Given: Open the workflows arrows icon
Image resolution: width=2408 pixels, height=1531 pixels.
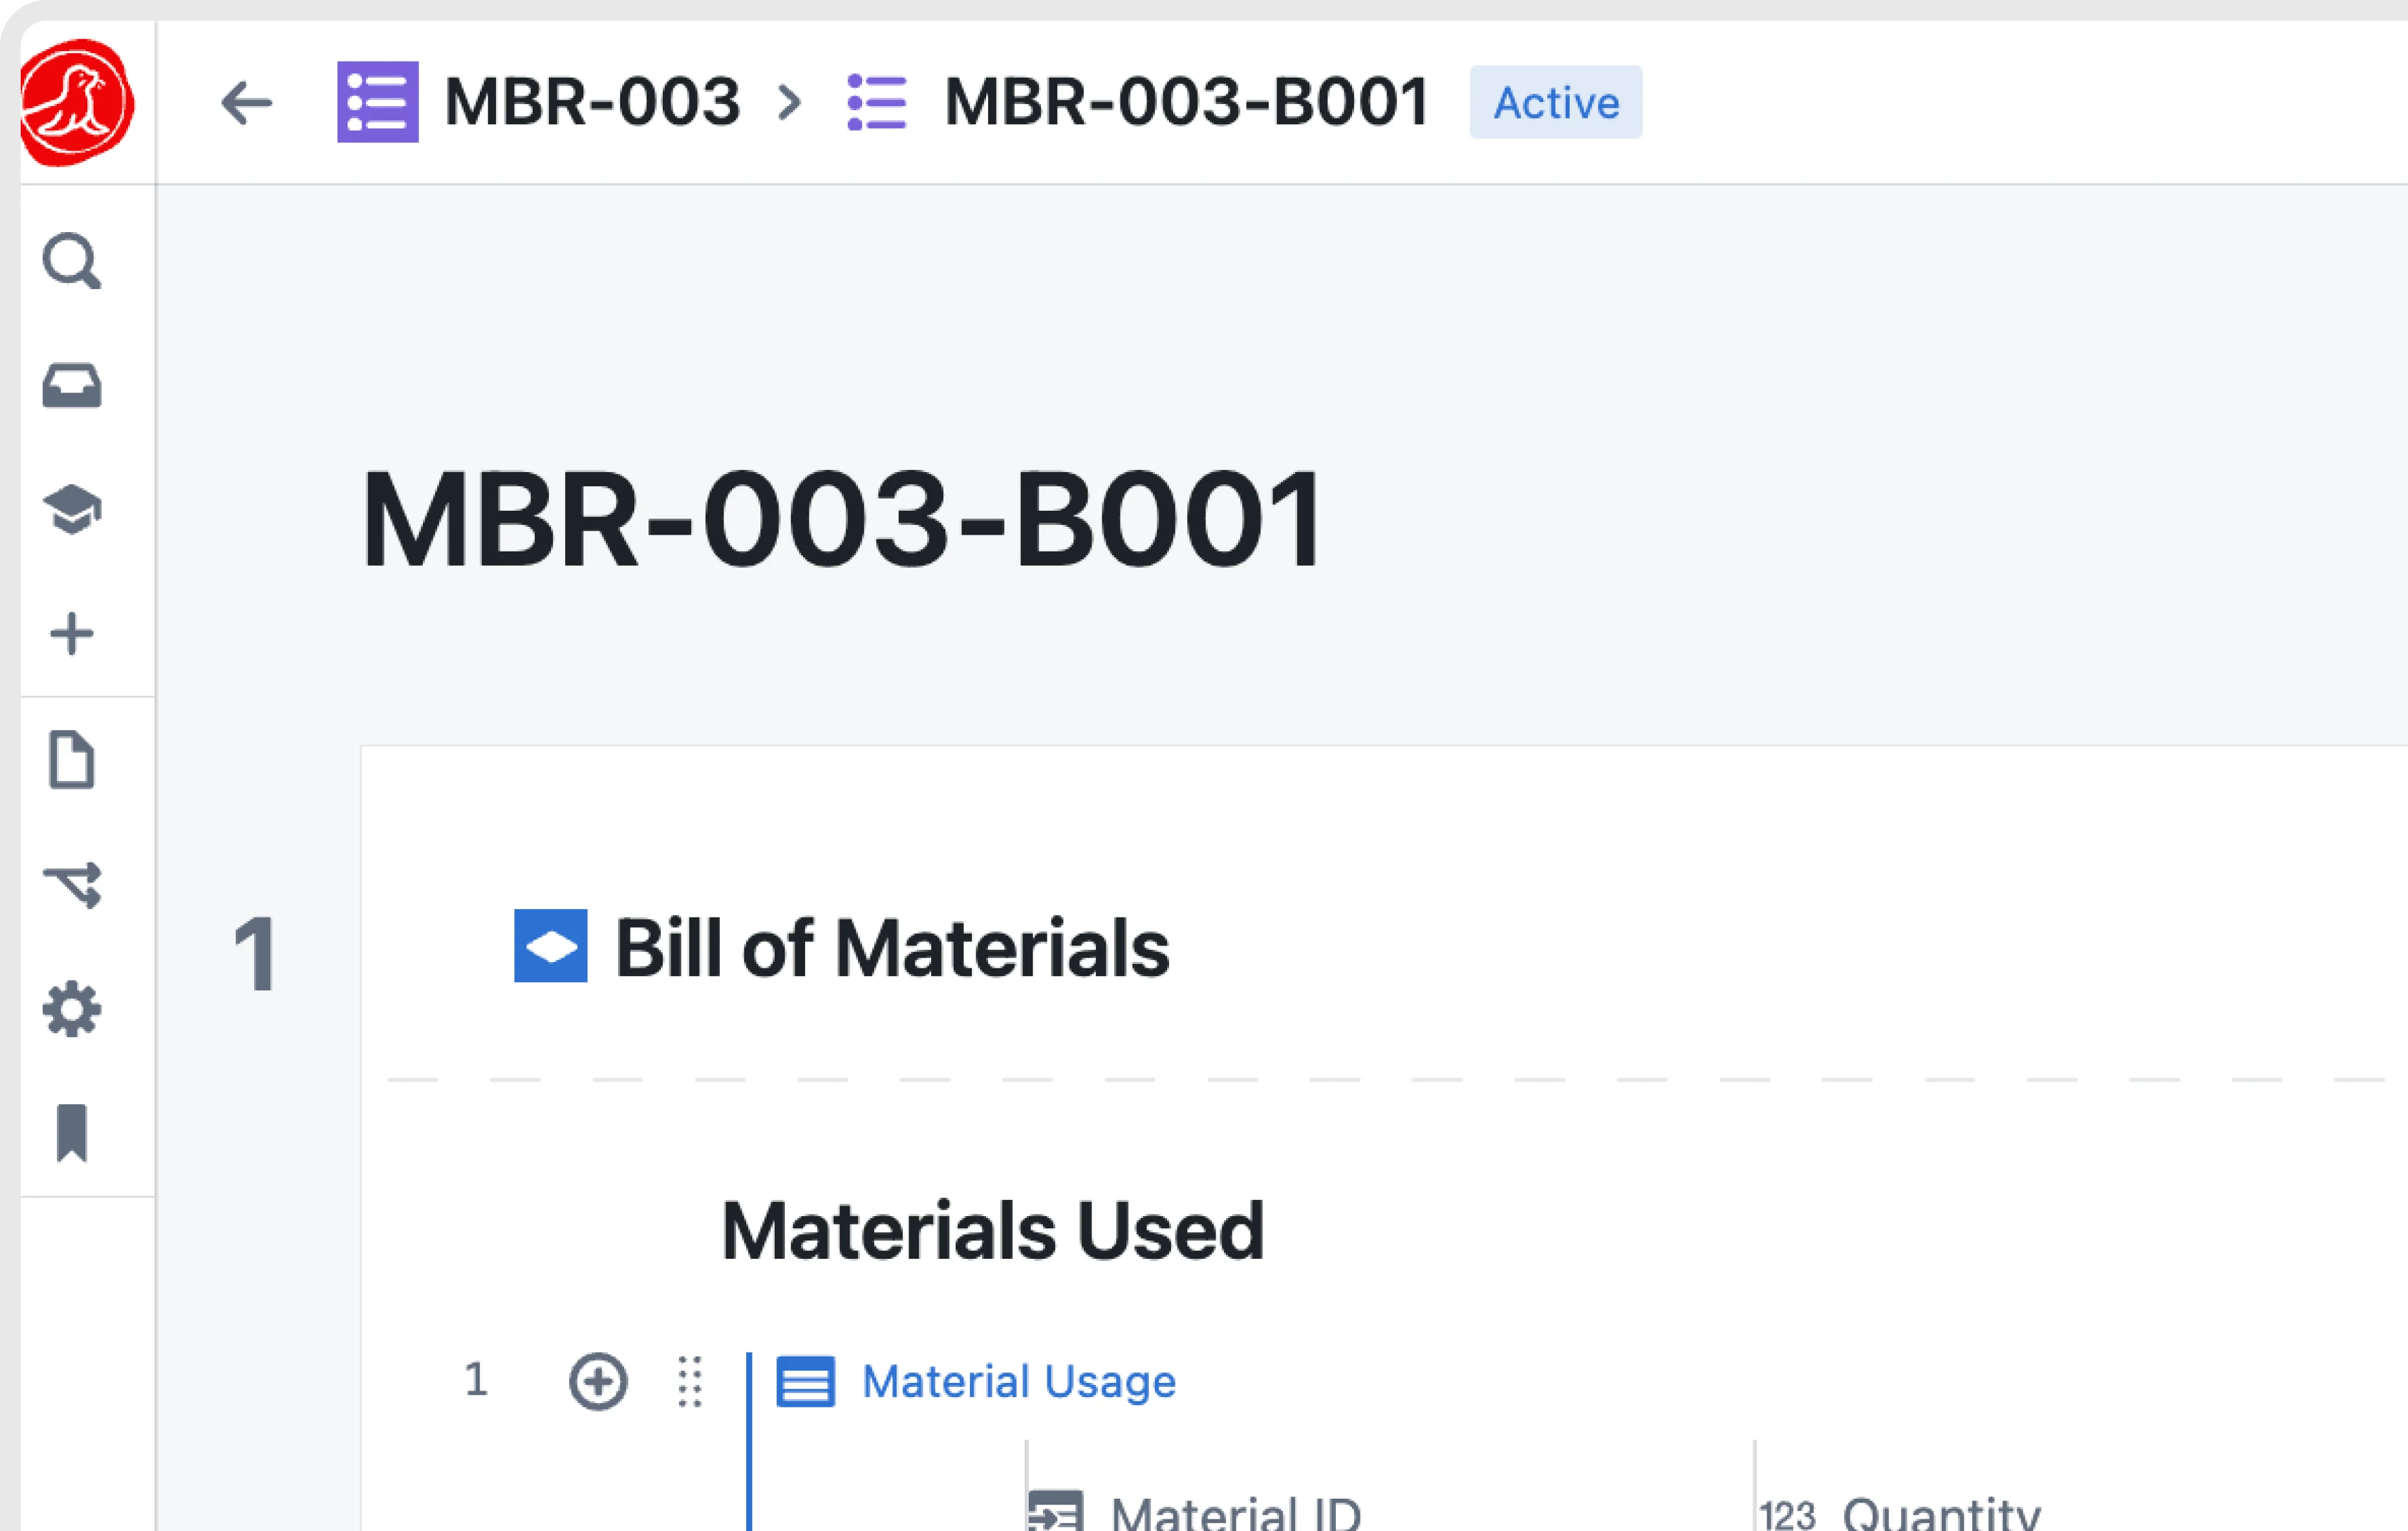Looking at the screenshot, I should click(x=72, y=884).
